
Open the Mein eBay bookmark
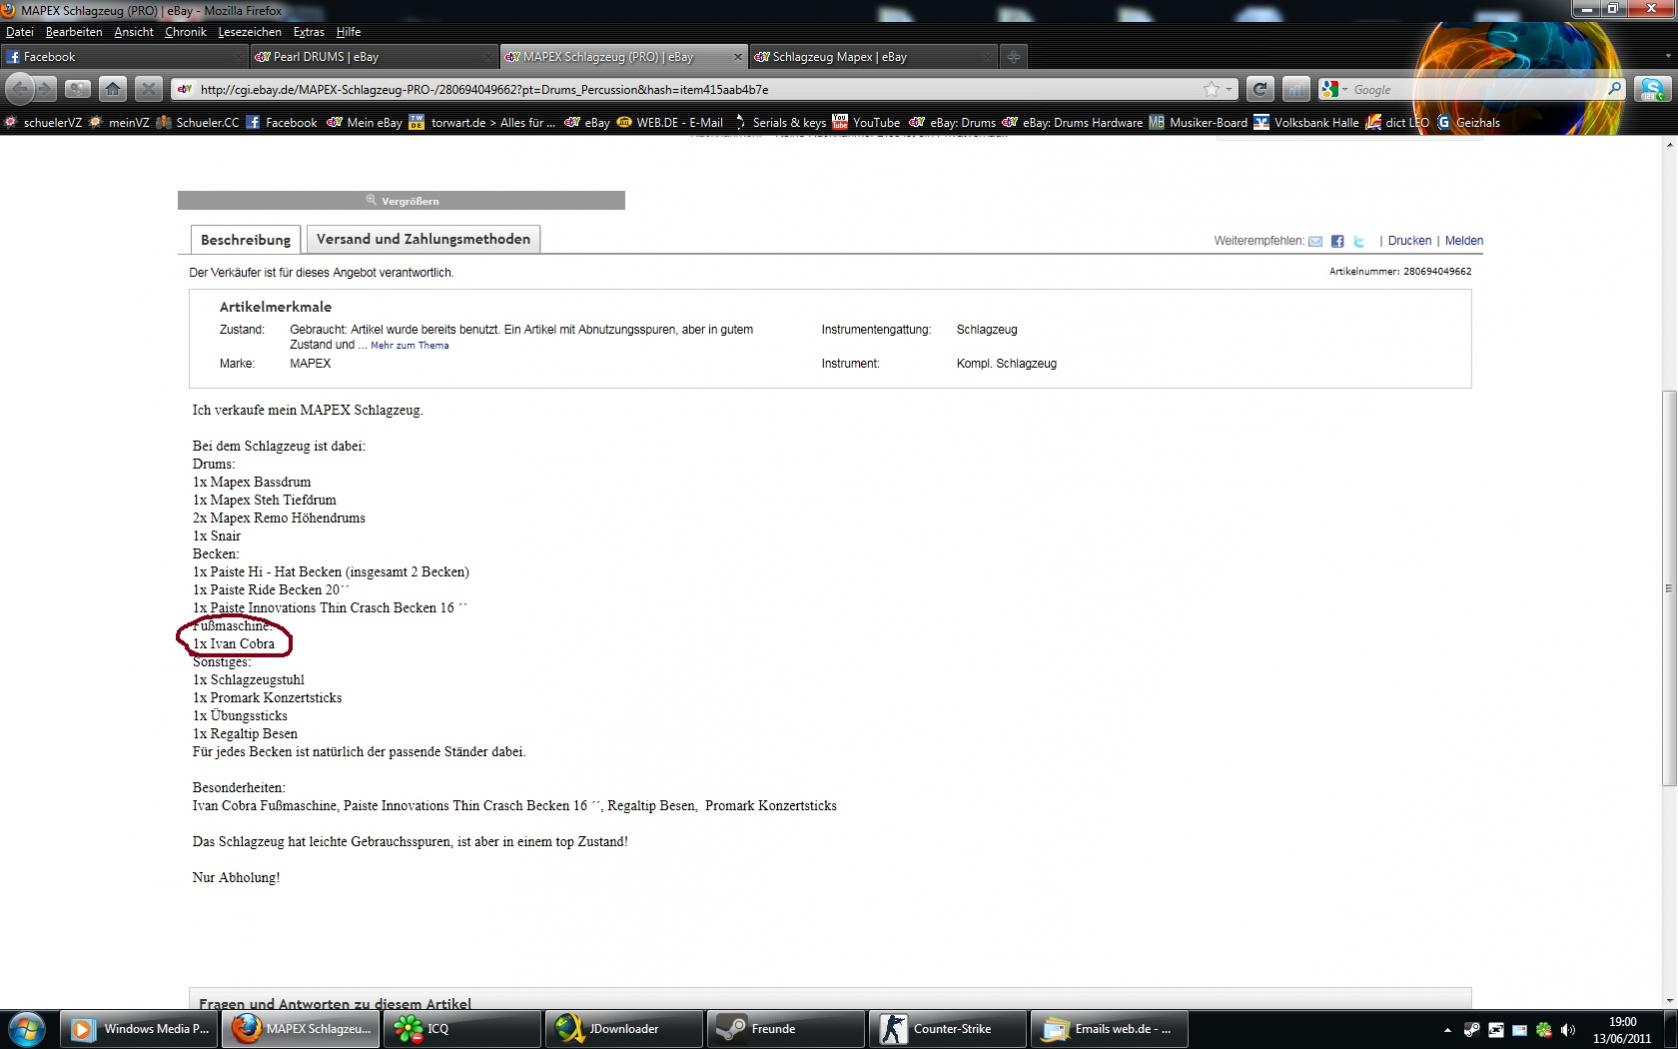coord(364,122)
